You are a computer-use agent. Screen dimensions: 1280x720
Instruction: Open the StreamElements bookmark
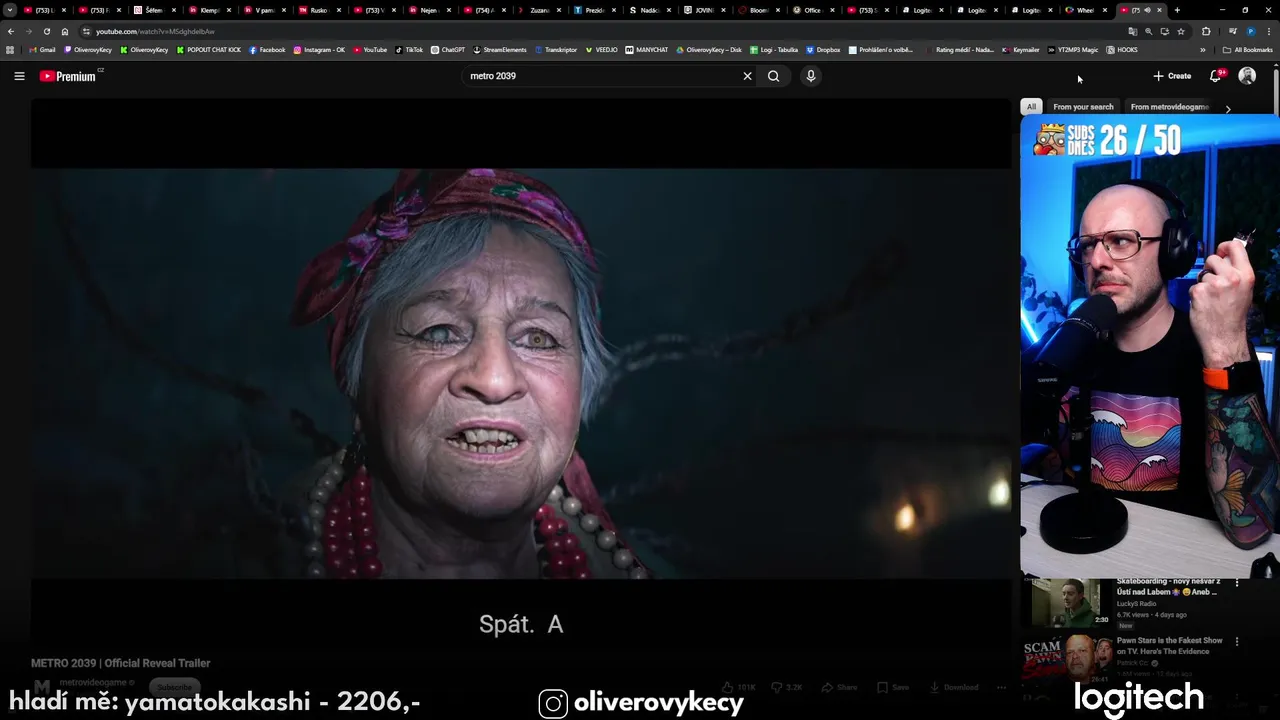click(x=500, y=50)
